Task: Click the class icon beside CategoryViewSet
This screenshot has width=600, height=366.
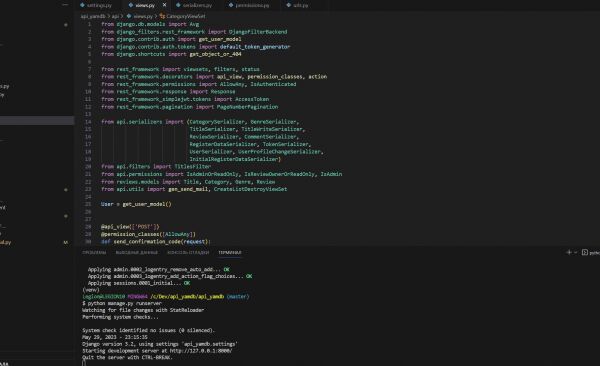Action: click(x=162, y=16)
